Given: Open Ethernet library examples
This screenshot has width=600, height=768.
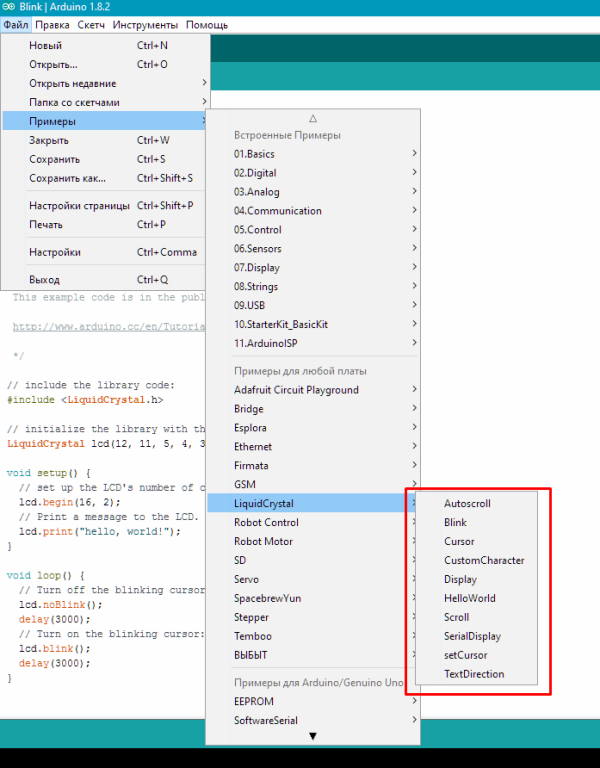Looking at the screenshot, I should (x=313, y=447).
